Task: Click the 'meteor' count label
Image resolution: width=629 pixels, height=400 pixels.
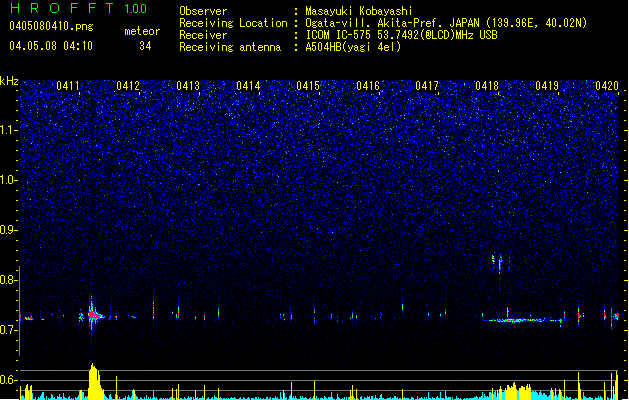Action: point(142,31)
